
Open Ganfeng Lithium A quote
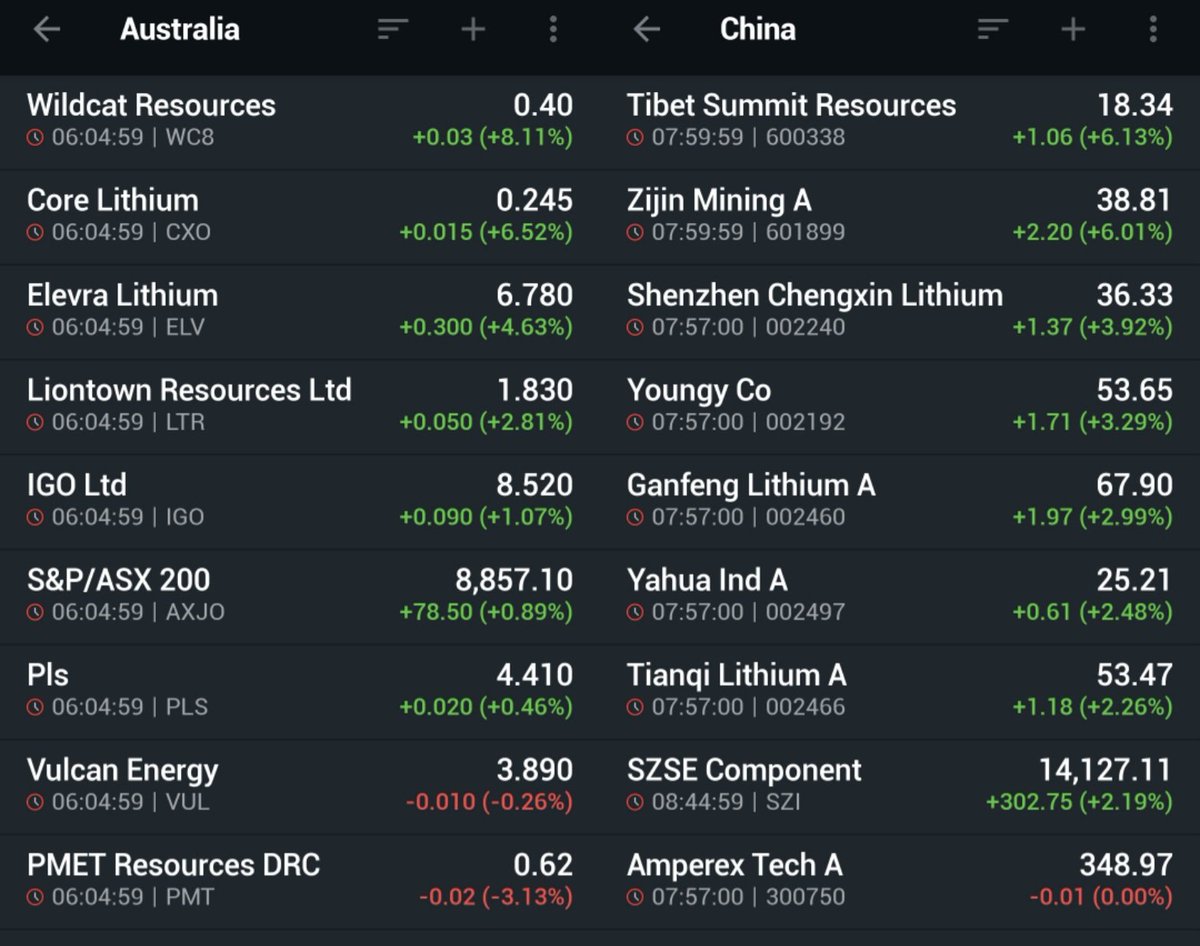point(900,502)
